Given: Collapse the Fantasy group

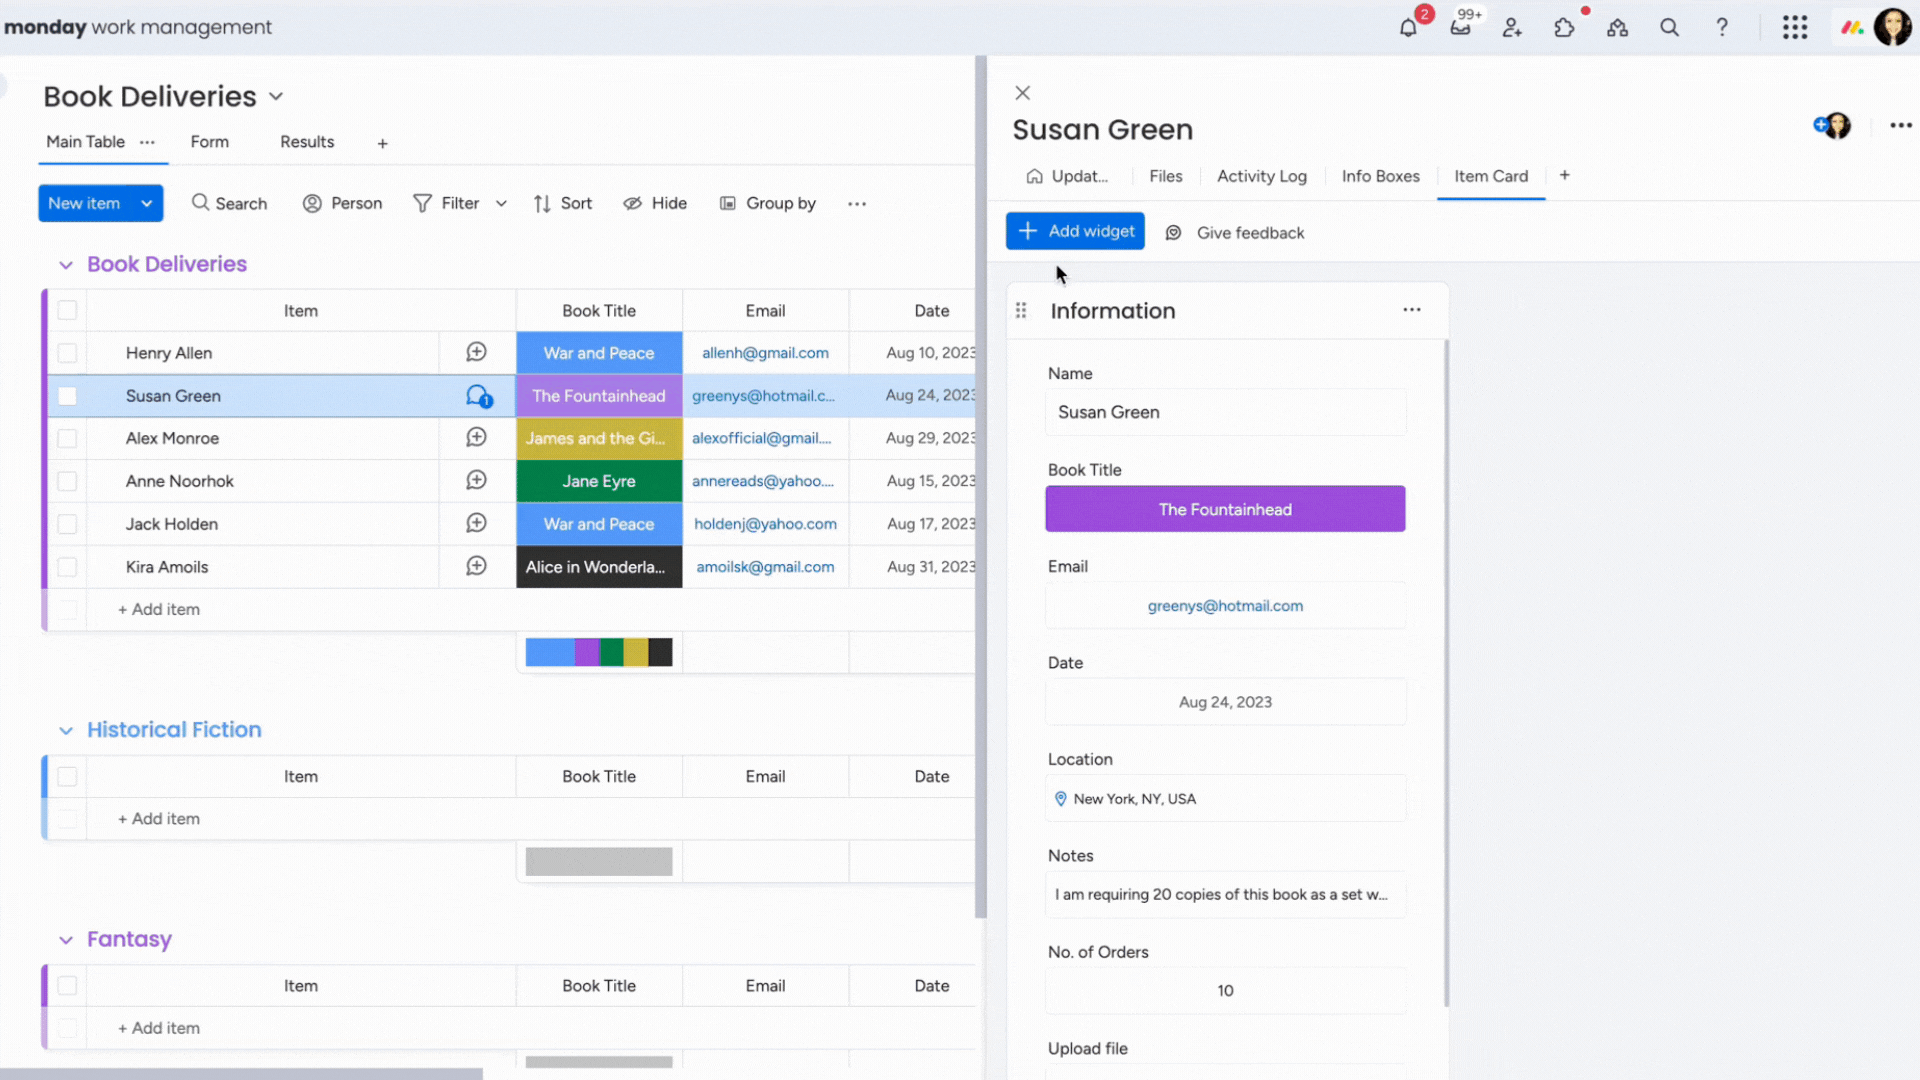Looking at the screenshot, I should click(x=66, y=940).
